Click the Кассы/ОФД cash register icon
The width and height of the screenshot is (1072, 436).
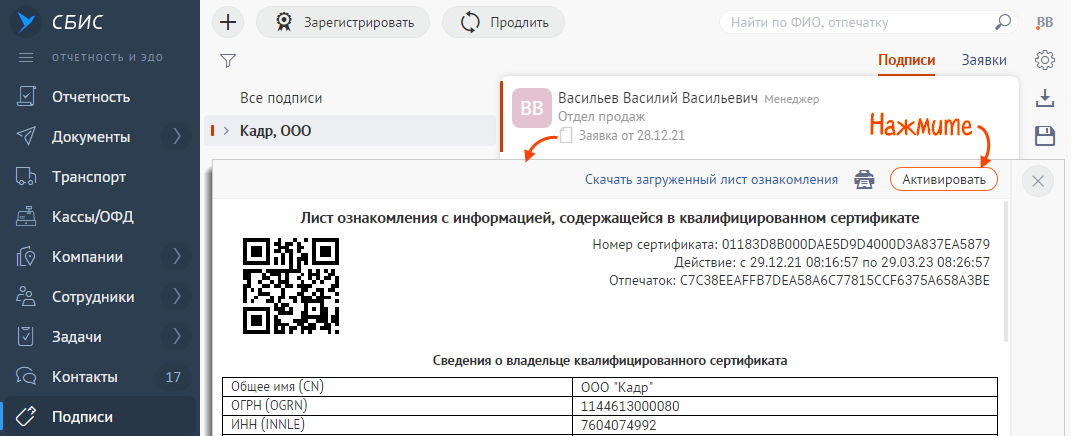tap(26, 217)
